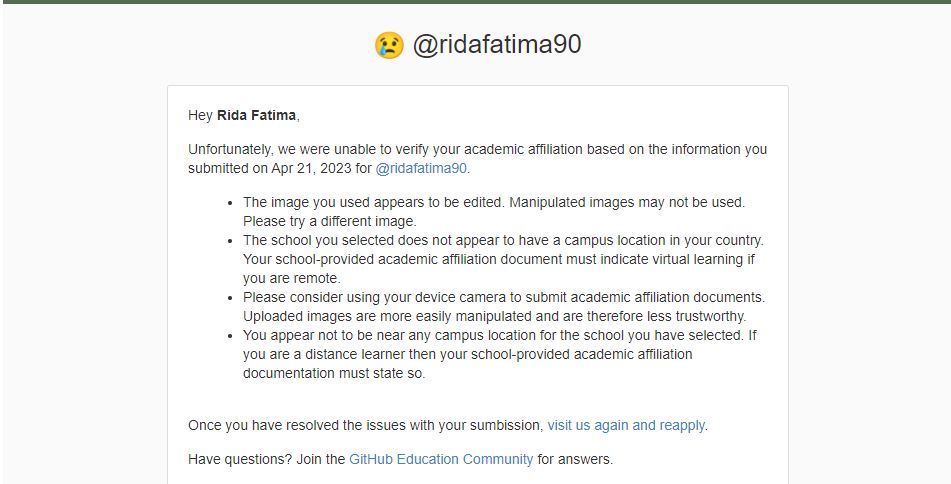
Task: Click the bullet dot before "The school you selected"
Action: [x=230, y=240]
